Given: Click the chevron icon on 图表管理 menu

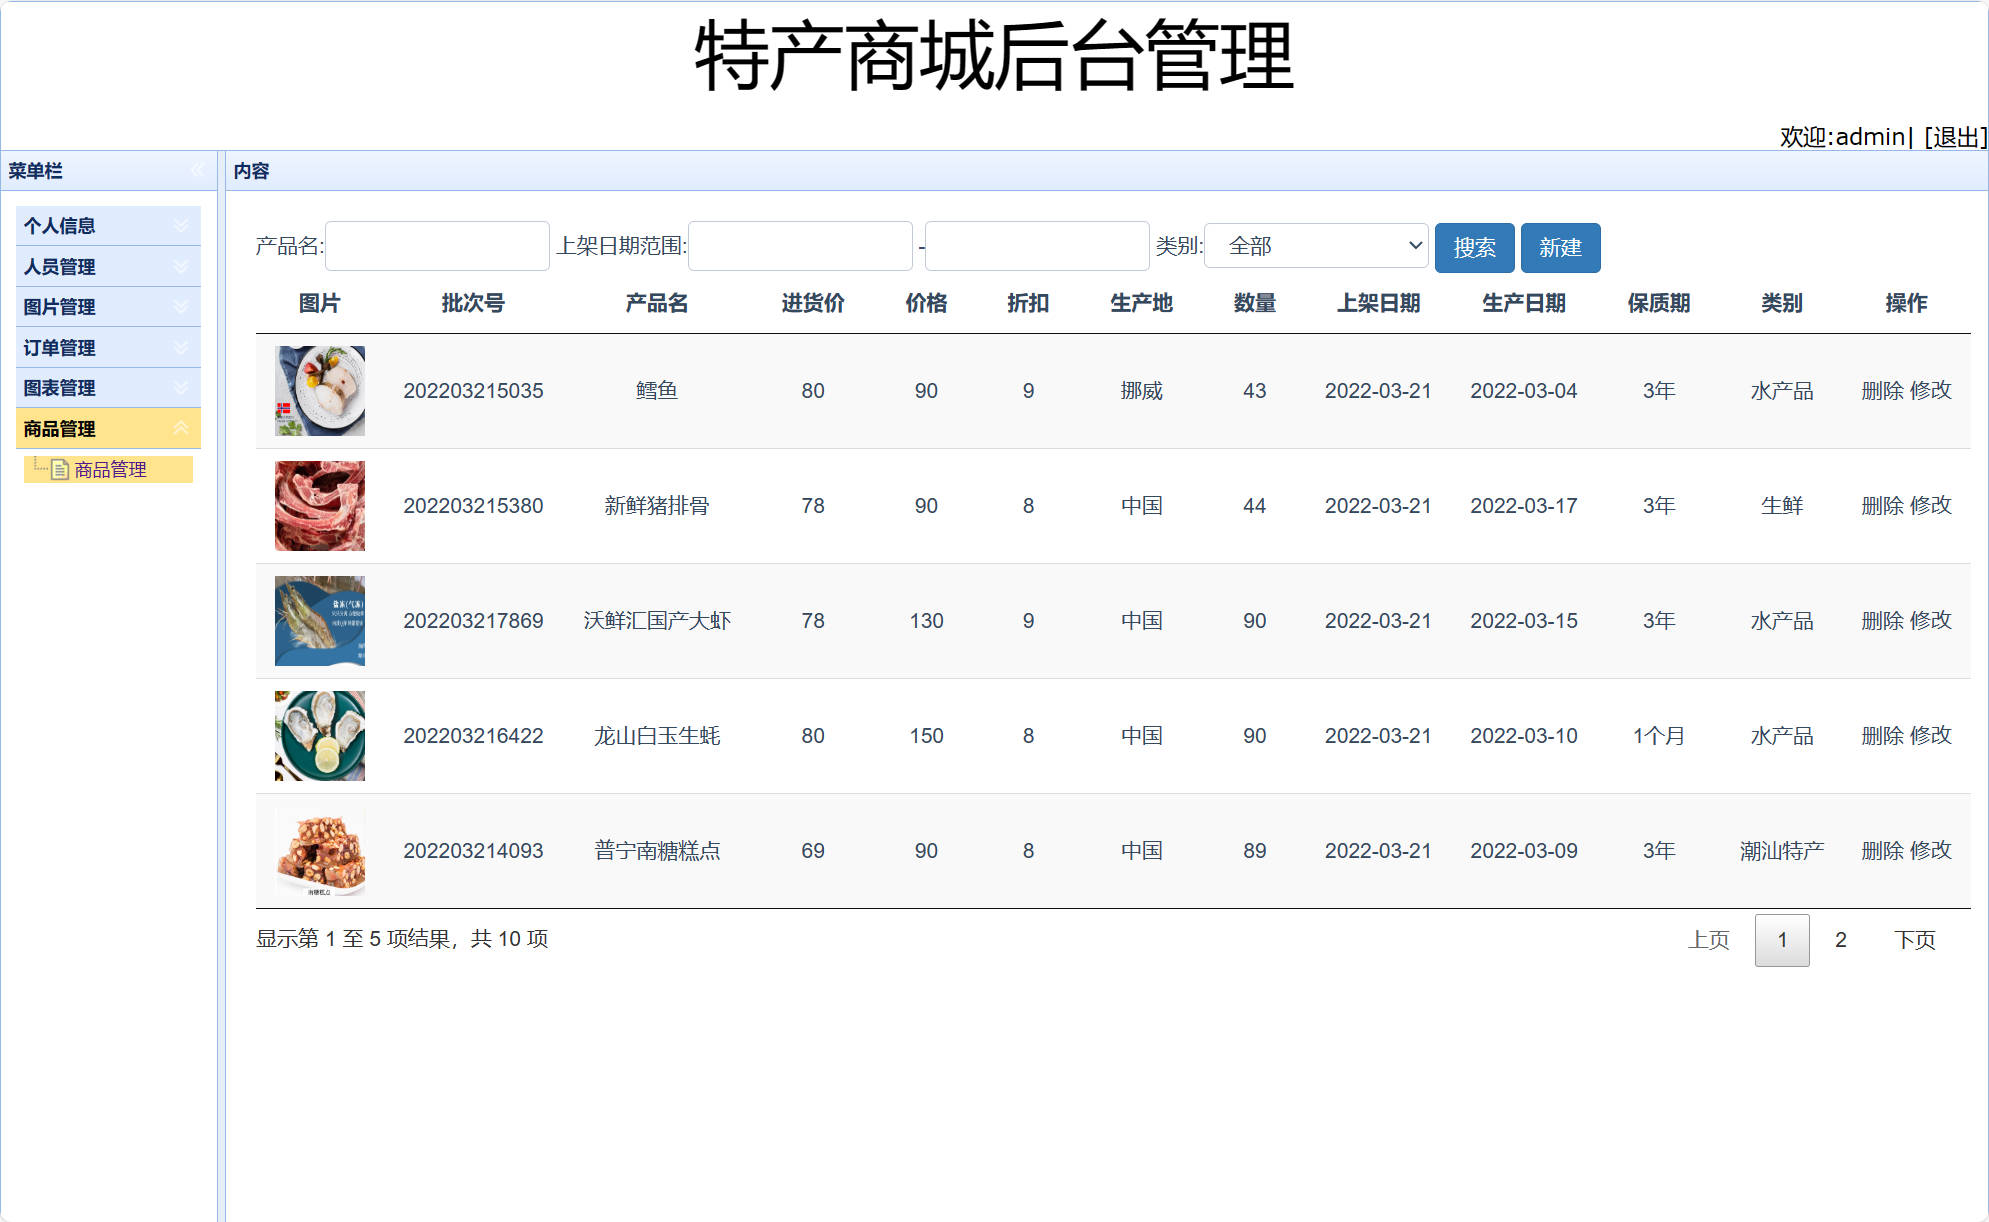Looking at the screenshot, I should tap(181, 388).
